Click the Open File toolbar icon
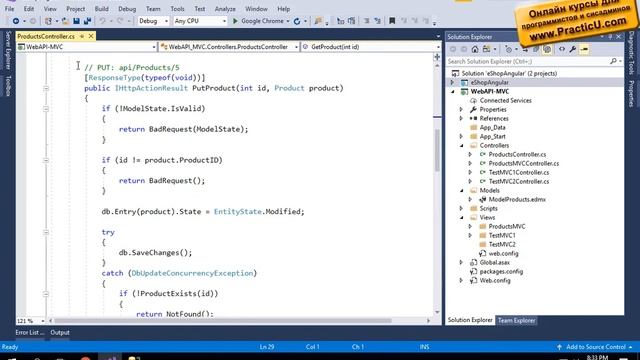This screenshot has width=640, height=360. point(65,21)
